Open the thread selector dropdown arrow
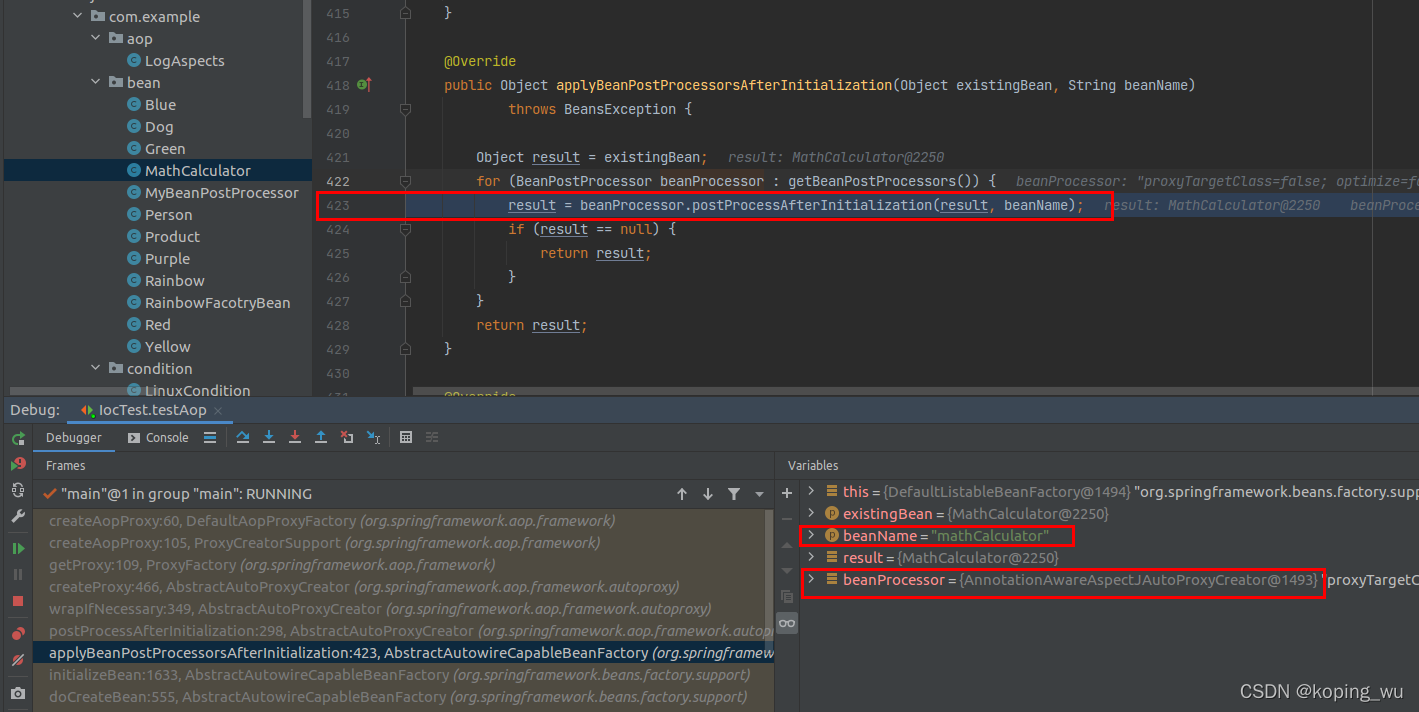The image size is (1419, 712). click(759, 494)
